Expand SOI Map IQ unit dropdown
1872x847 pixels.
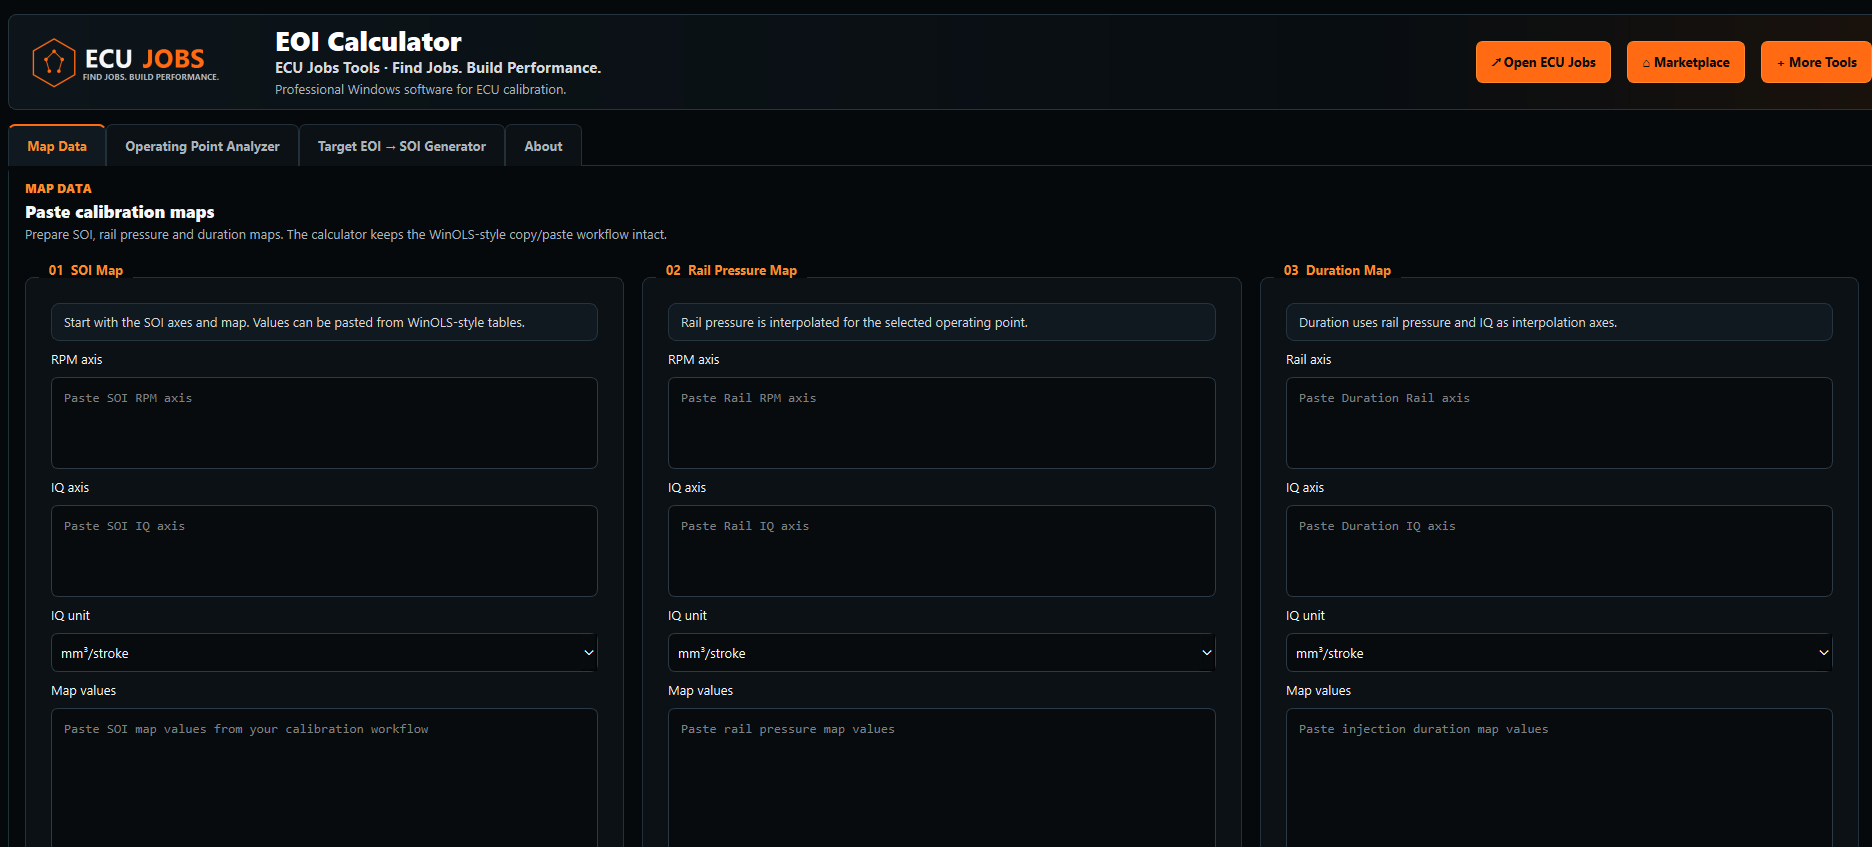(324, 653)
